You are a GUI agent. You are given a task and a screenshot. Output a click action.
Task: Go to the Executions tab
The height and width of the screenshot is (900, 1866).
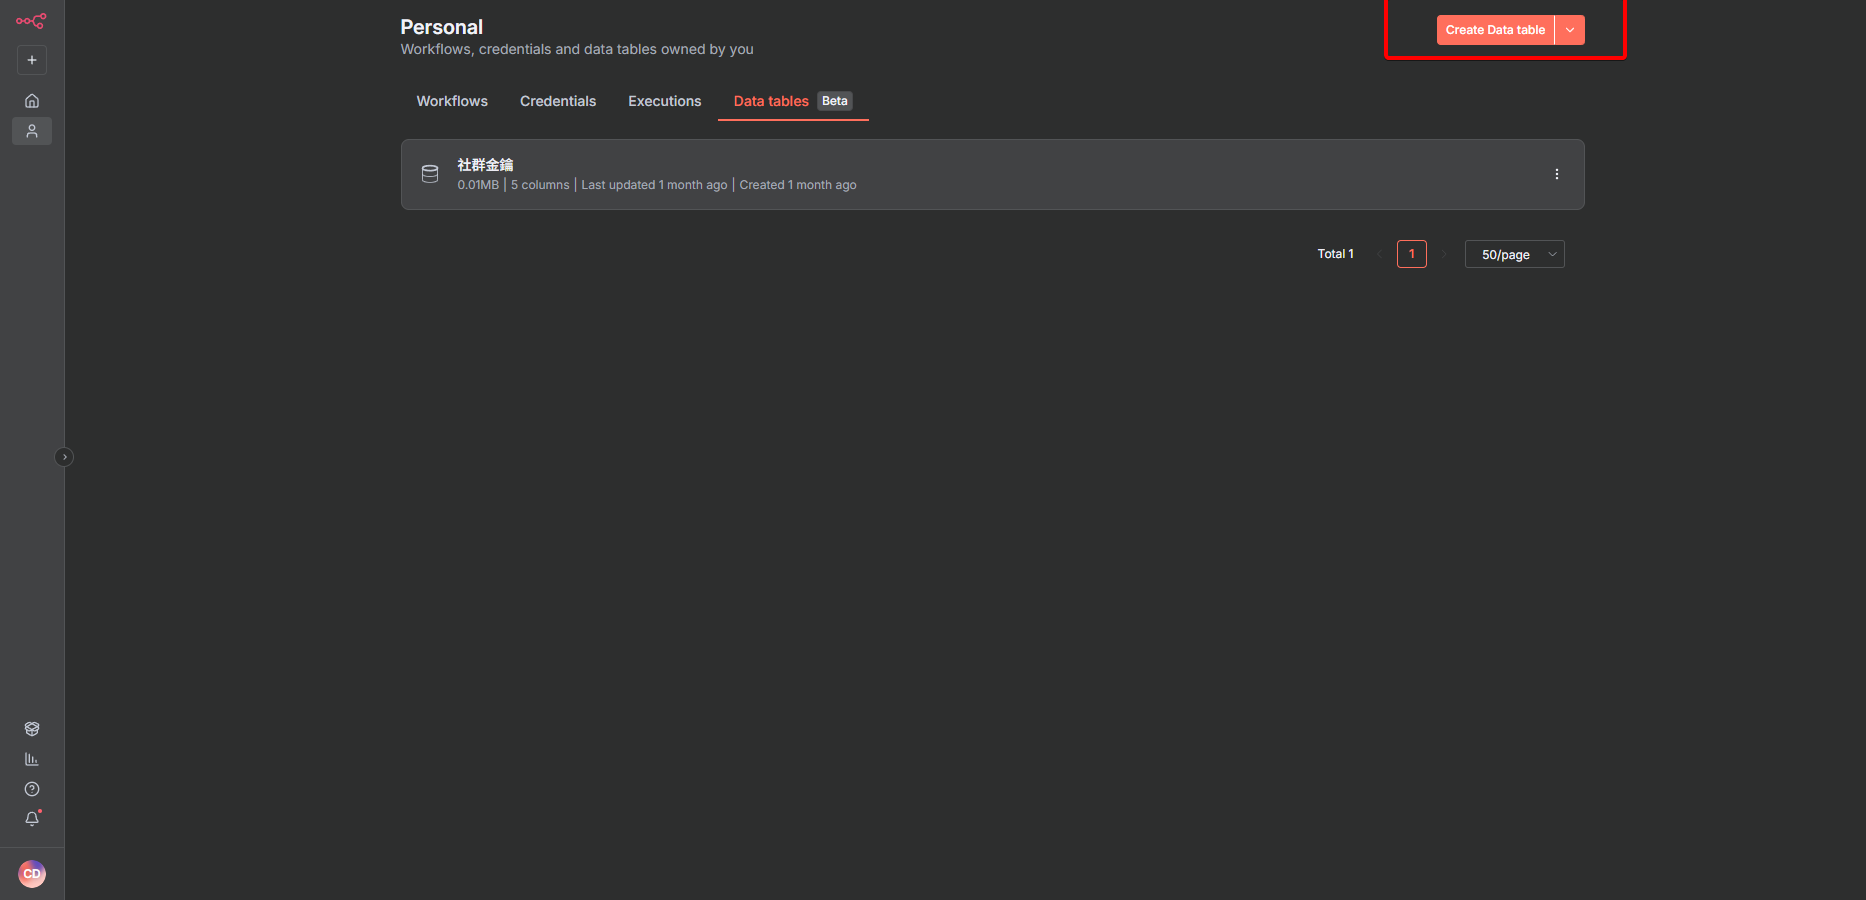click(664, 101)
